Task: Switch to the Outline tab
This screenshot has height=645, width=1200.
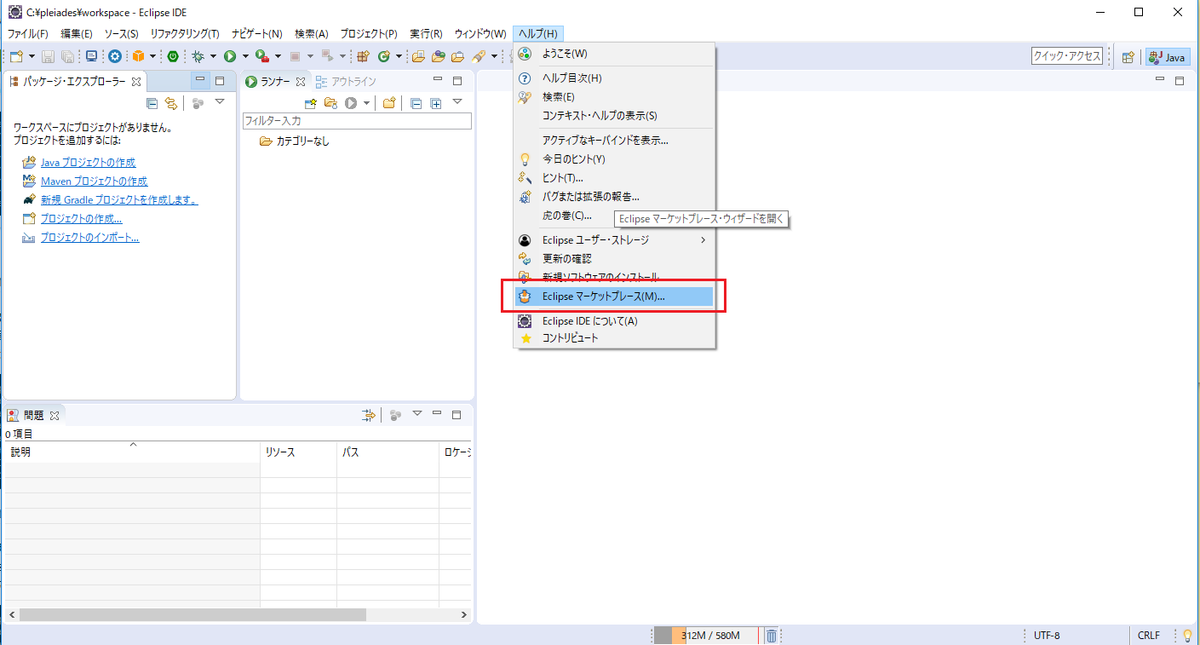Action: 346,81
